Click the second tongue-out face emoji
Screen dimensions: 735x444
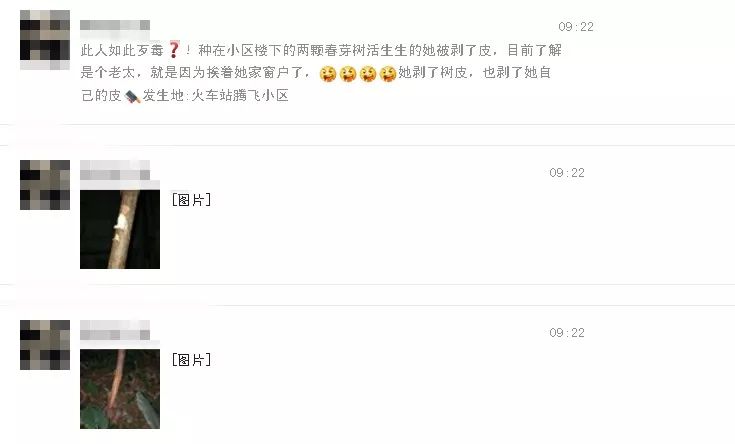(x=348, y=74)
